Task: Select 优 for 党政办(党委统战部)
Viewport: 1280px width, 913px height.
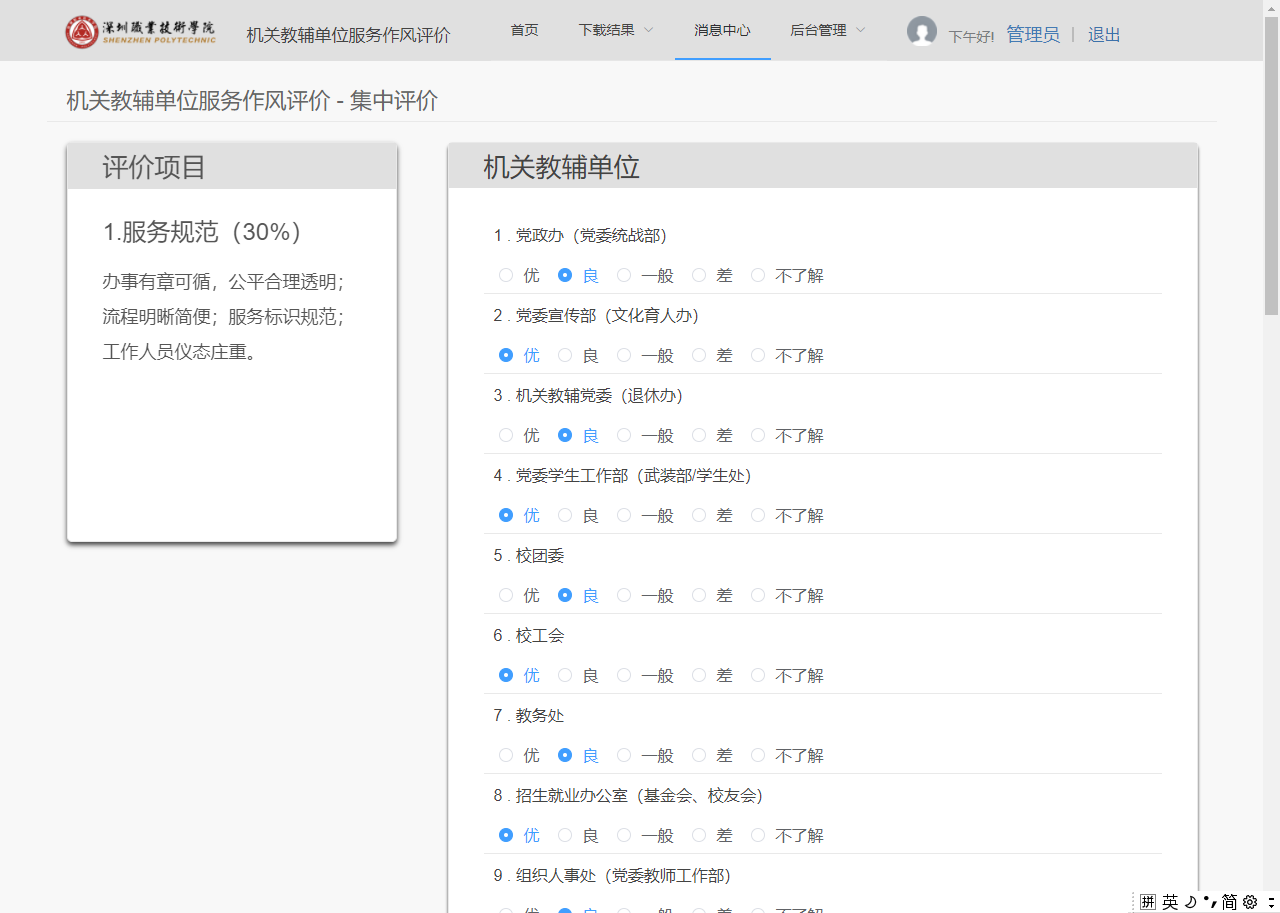Action: (506, 275)
